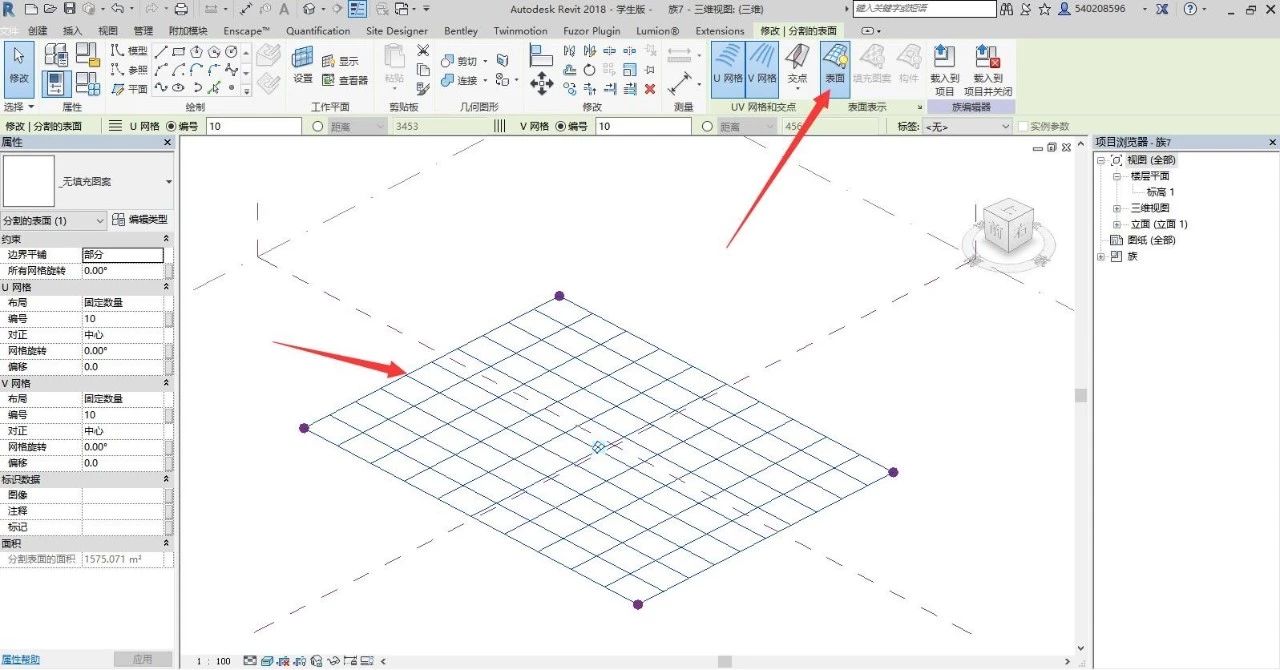Open the 视图 ribbon tab

coord(108,31)
